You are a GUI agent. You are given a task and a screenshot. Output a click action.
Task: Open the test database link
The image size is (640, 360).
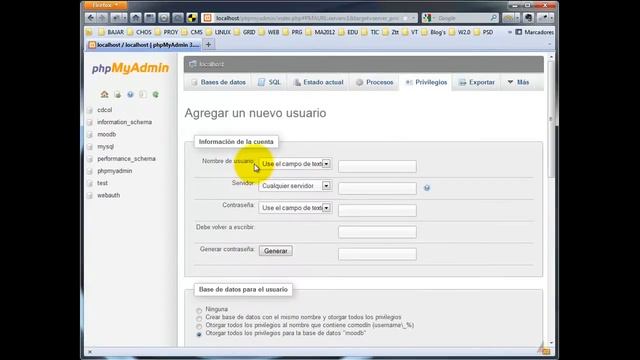(102, 183)
